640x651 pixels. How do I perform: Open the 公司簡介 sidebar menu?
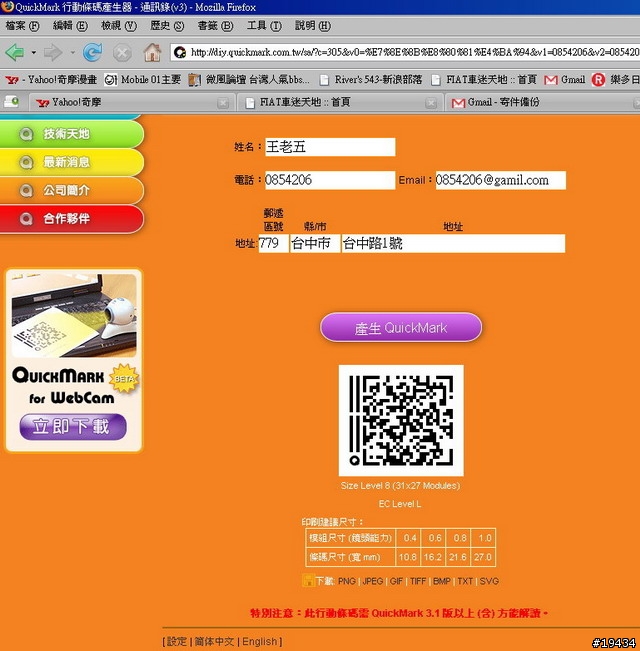coord(71,190)
